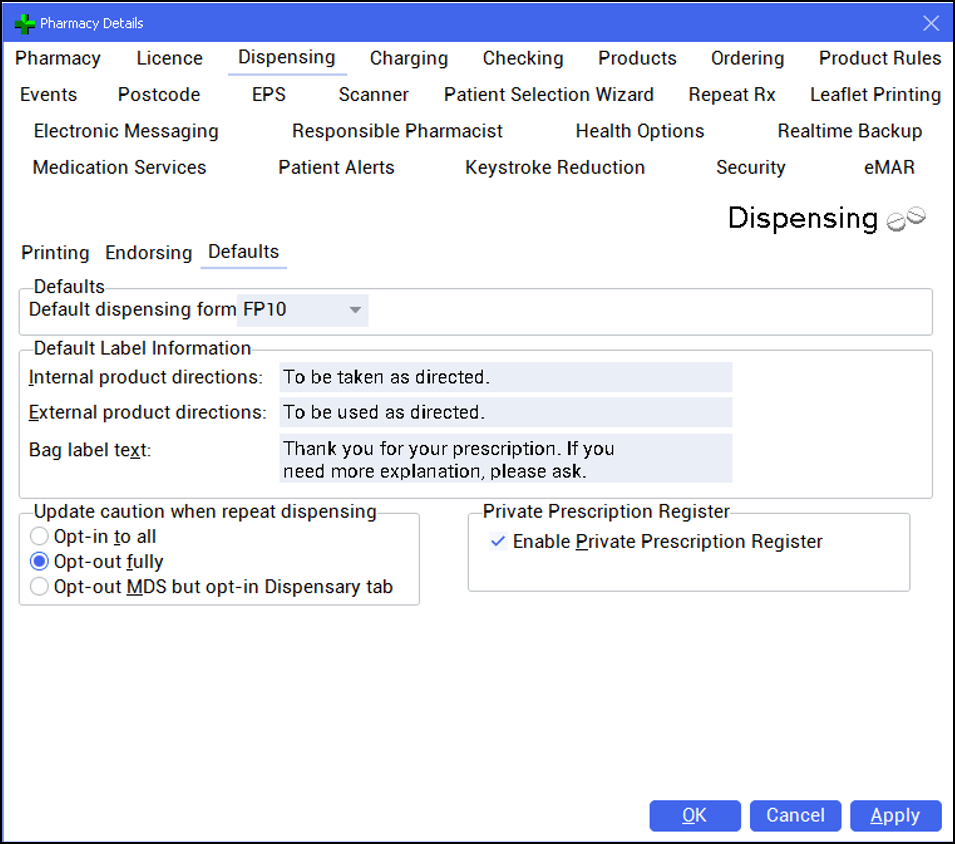Toggle Enable Private Prescription Register checkbox
The image size is (955, 844).
(x=498, y=542)
